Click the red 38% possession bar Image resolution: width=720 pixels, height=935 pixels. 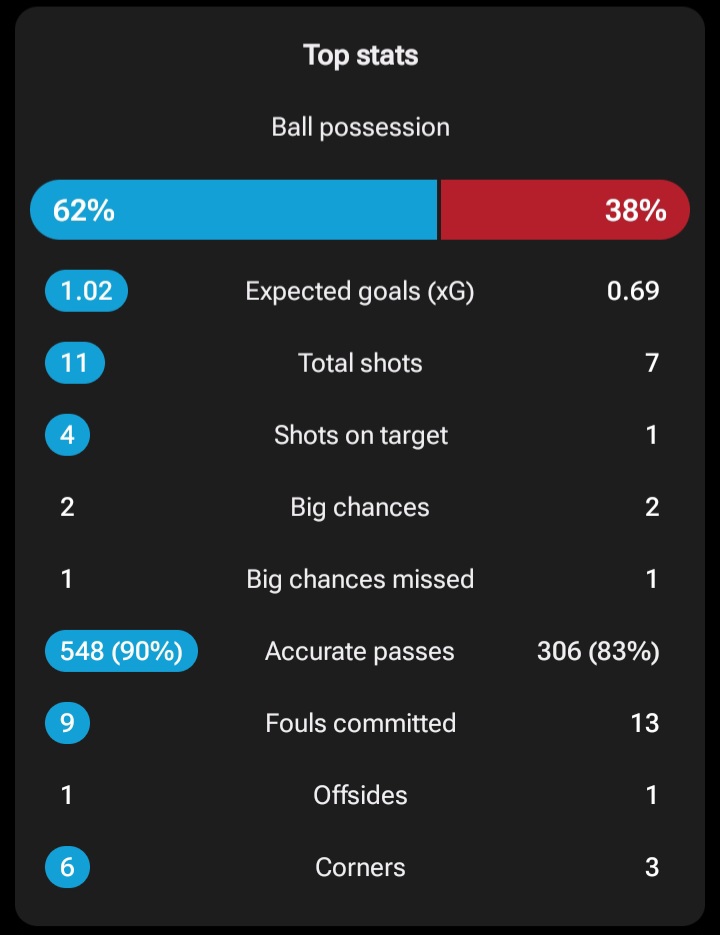[x=565, y=210]
